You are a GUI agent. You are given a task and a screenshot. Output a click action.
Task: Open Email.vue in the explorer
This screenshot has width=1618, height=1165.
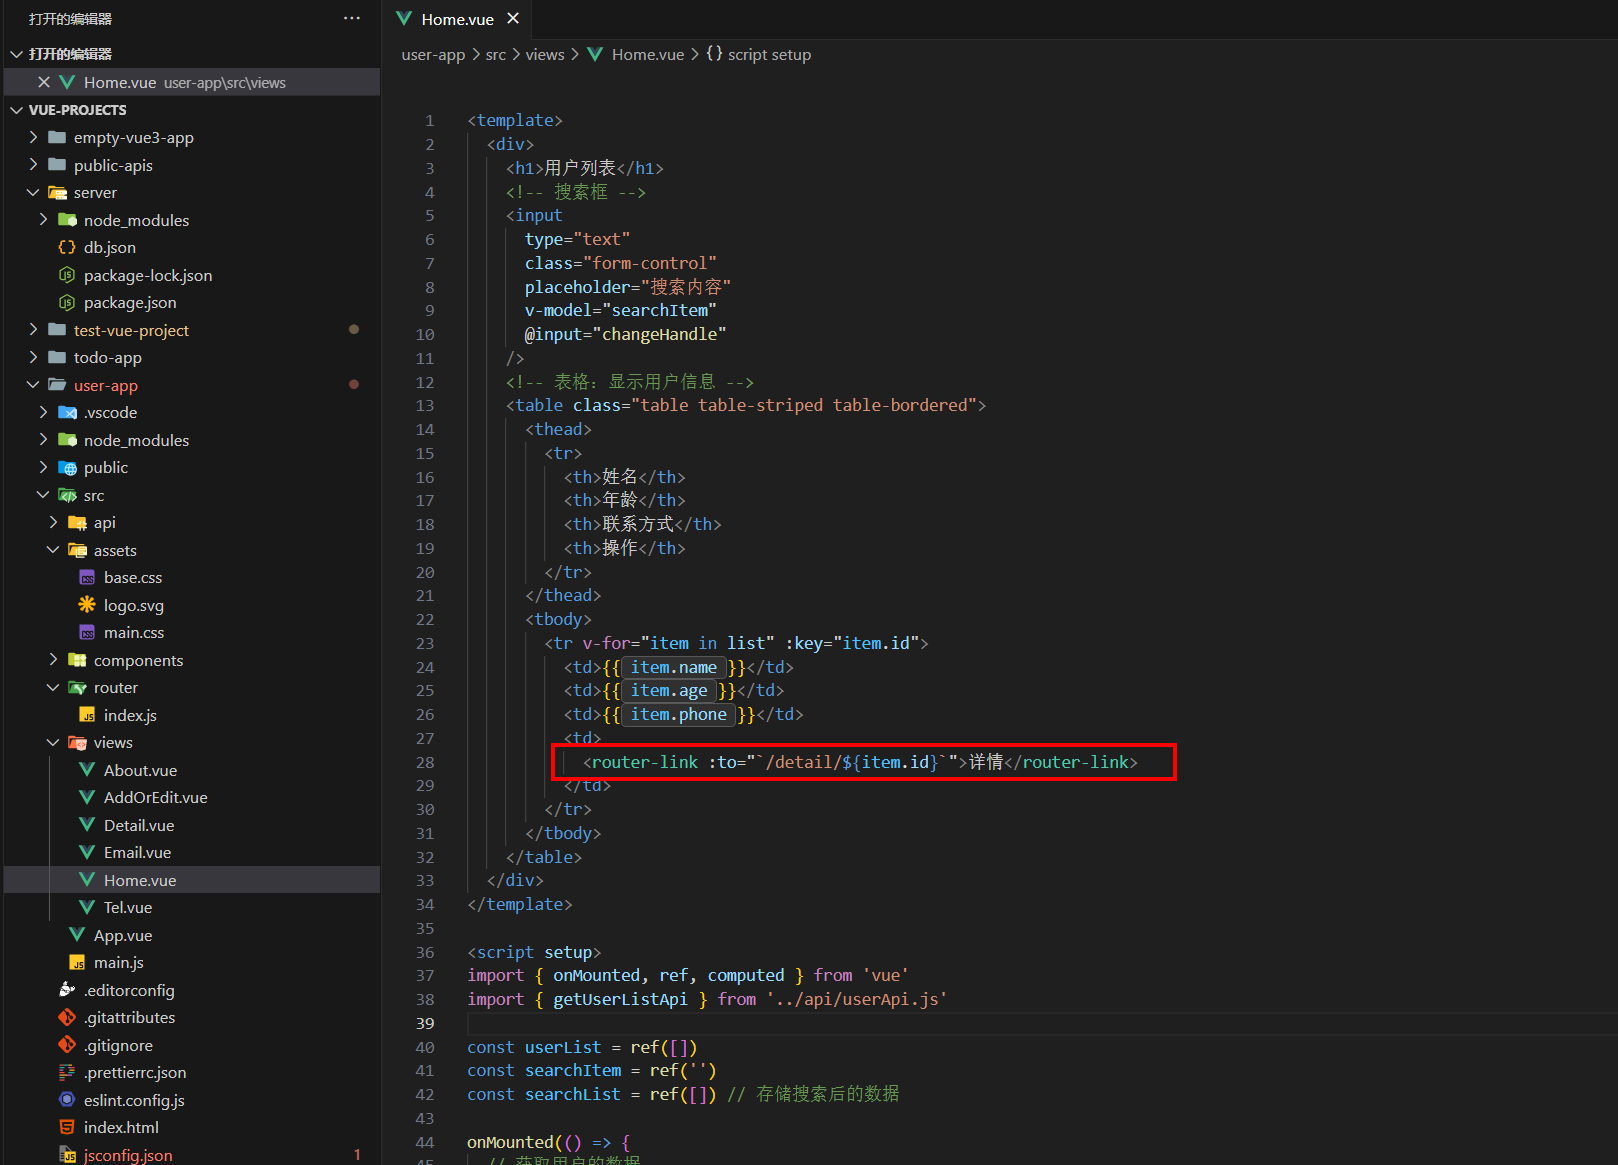(x=137, y=852)
